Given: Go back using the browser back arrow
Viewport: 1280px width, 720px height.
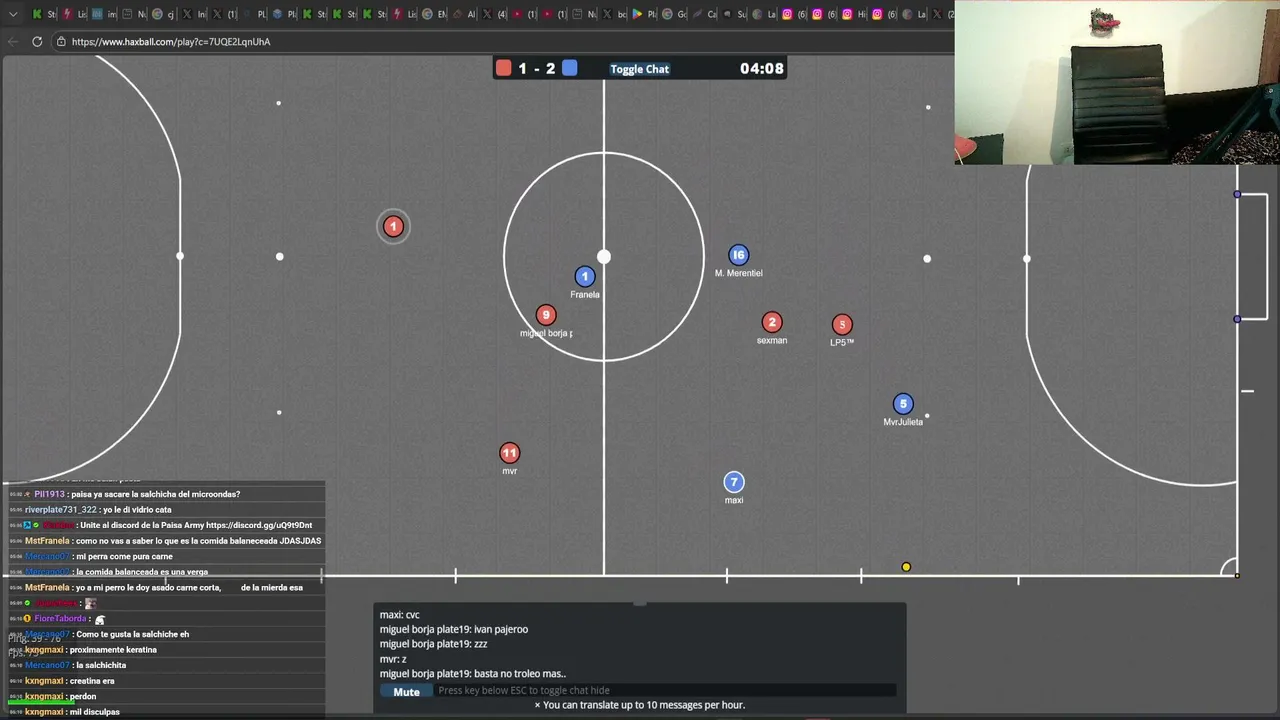Looking at the screenshot, I should click(x=13, y=41).
